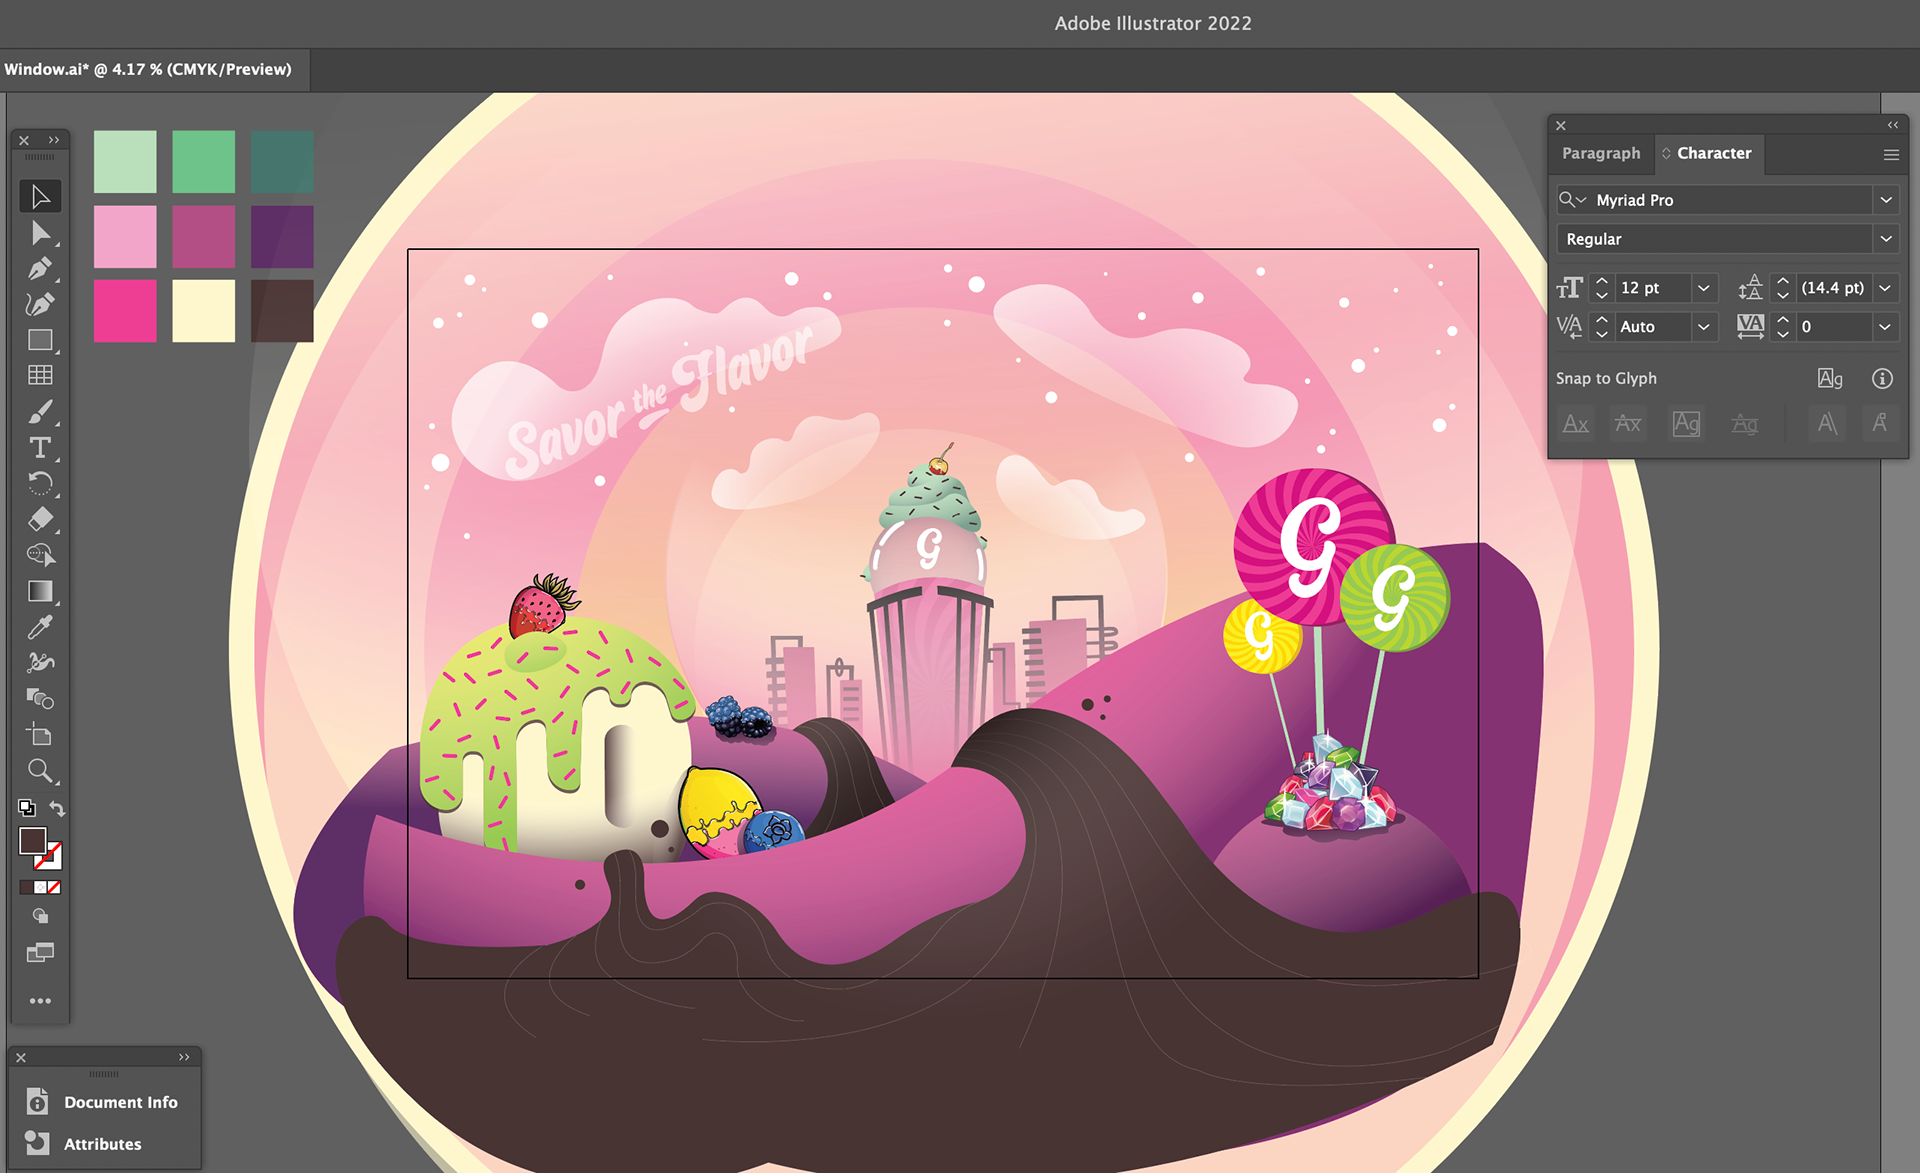Screen dimensions: 1920x1173
Task: Expand Document Info panel group arrows
Action: pyautogui.click(x=184, y=1057)
